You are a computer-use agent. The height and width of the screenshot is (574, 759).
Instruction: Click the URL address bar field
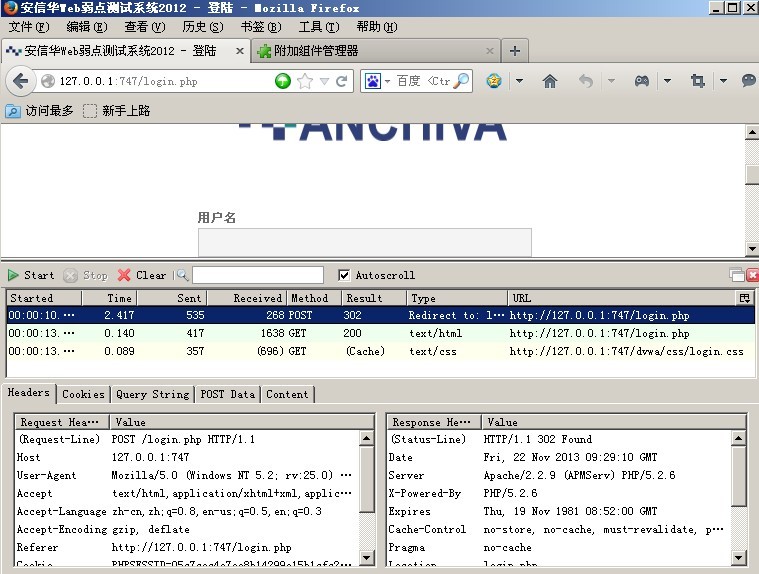coord(165,81)
